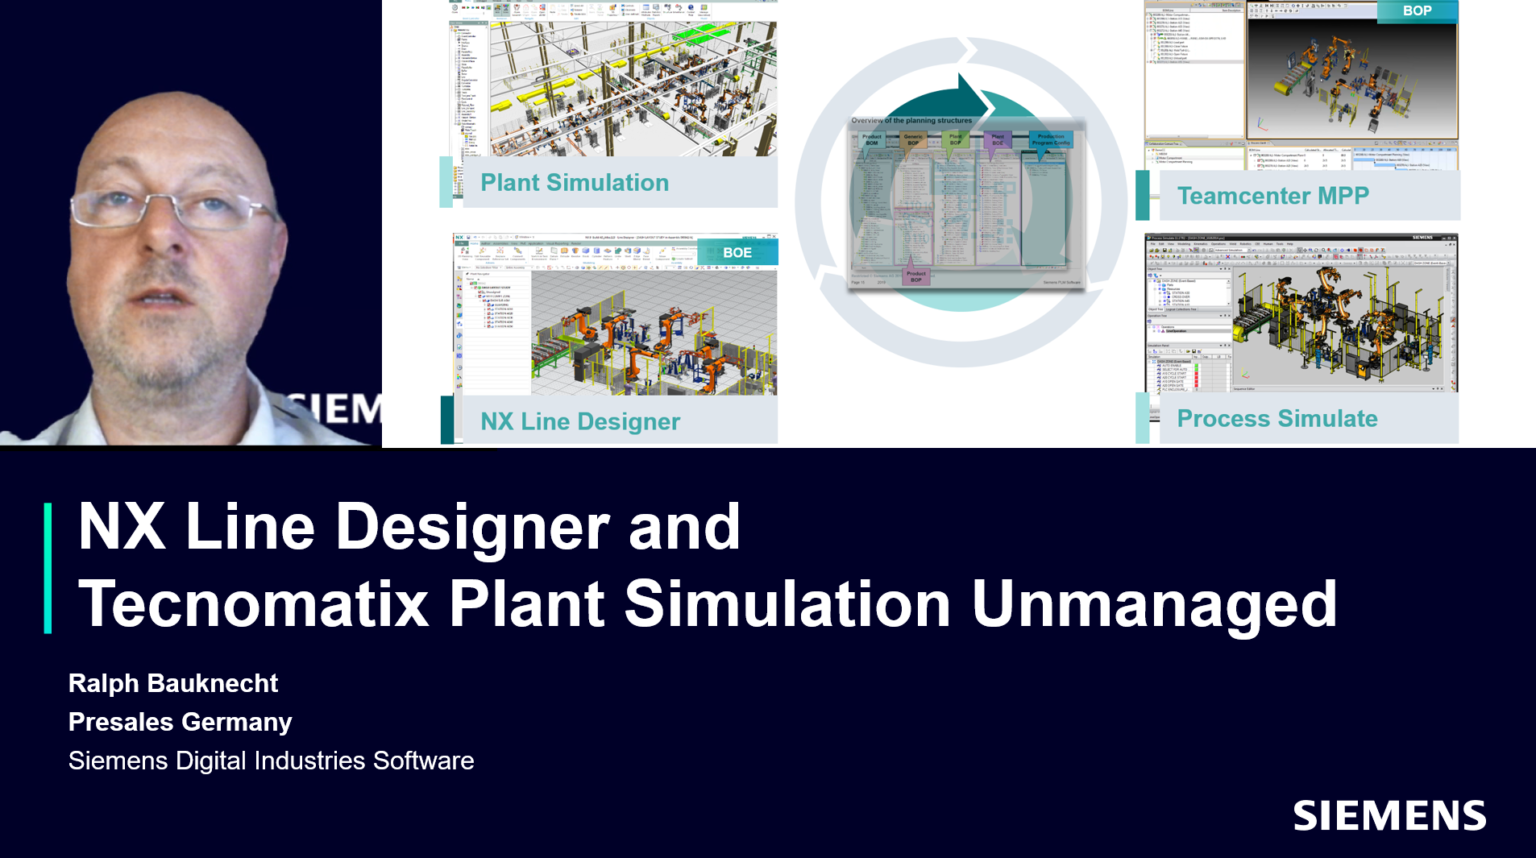Select the first Gantt bar in the Teamcenter timeline
Viewport: 1536px width, 858px height.
coord(1363,160)
